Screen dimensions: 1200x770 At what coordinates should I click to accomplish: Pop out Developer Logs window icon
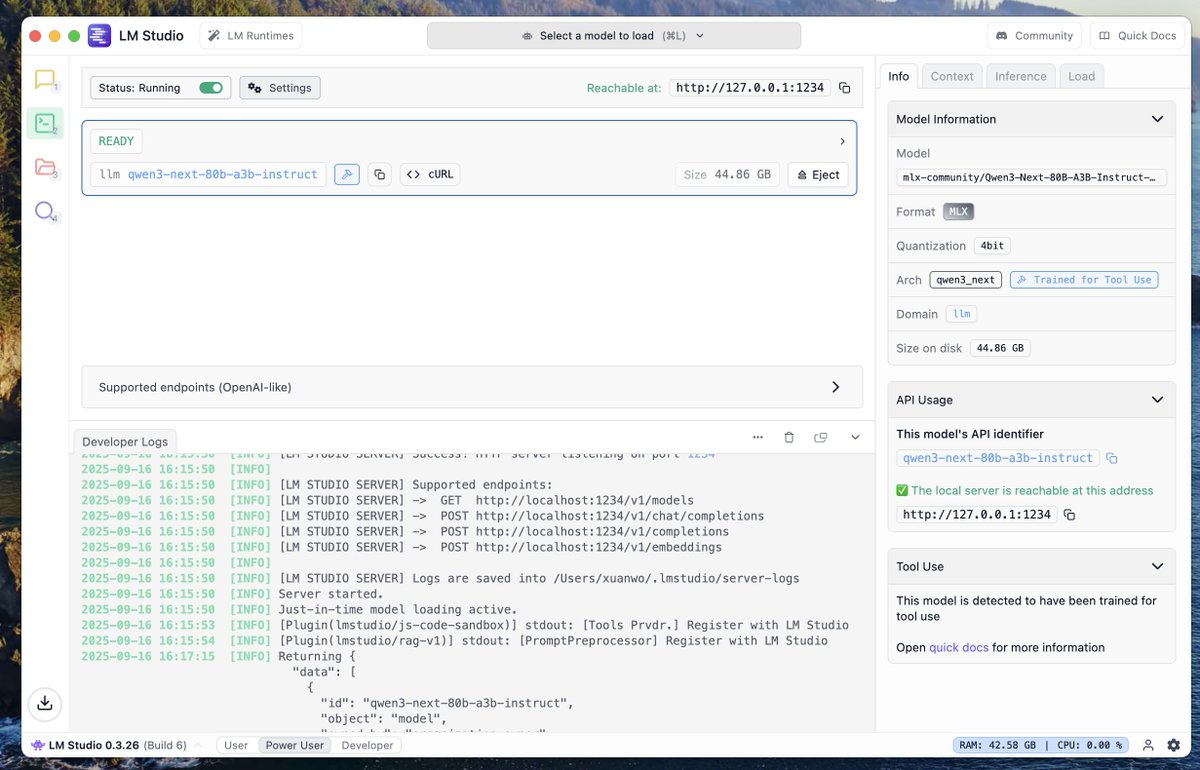pos(821,437)
